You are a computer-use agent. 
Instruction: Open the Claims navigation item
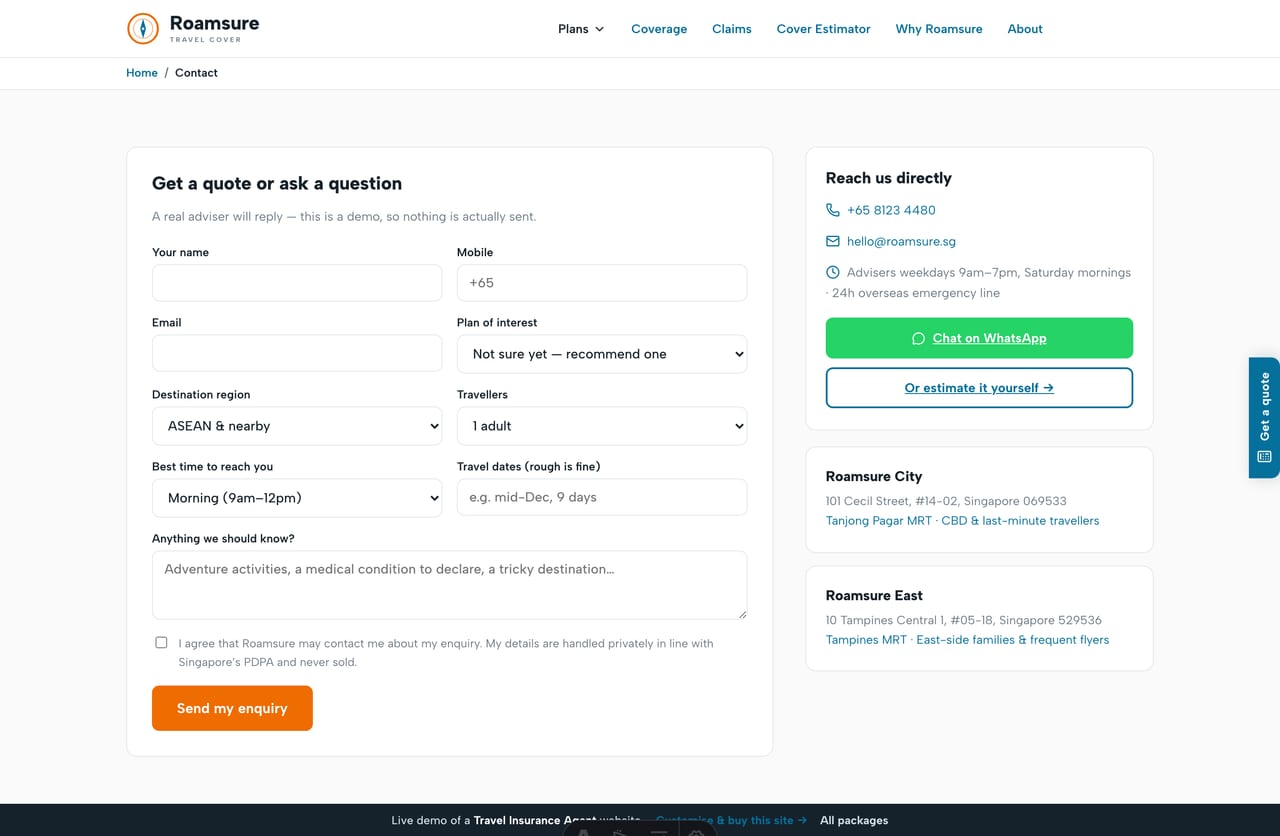point(732,29)
